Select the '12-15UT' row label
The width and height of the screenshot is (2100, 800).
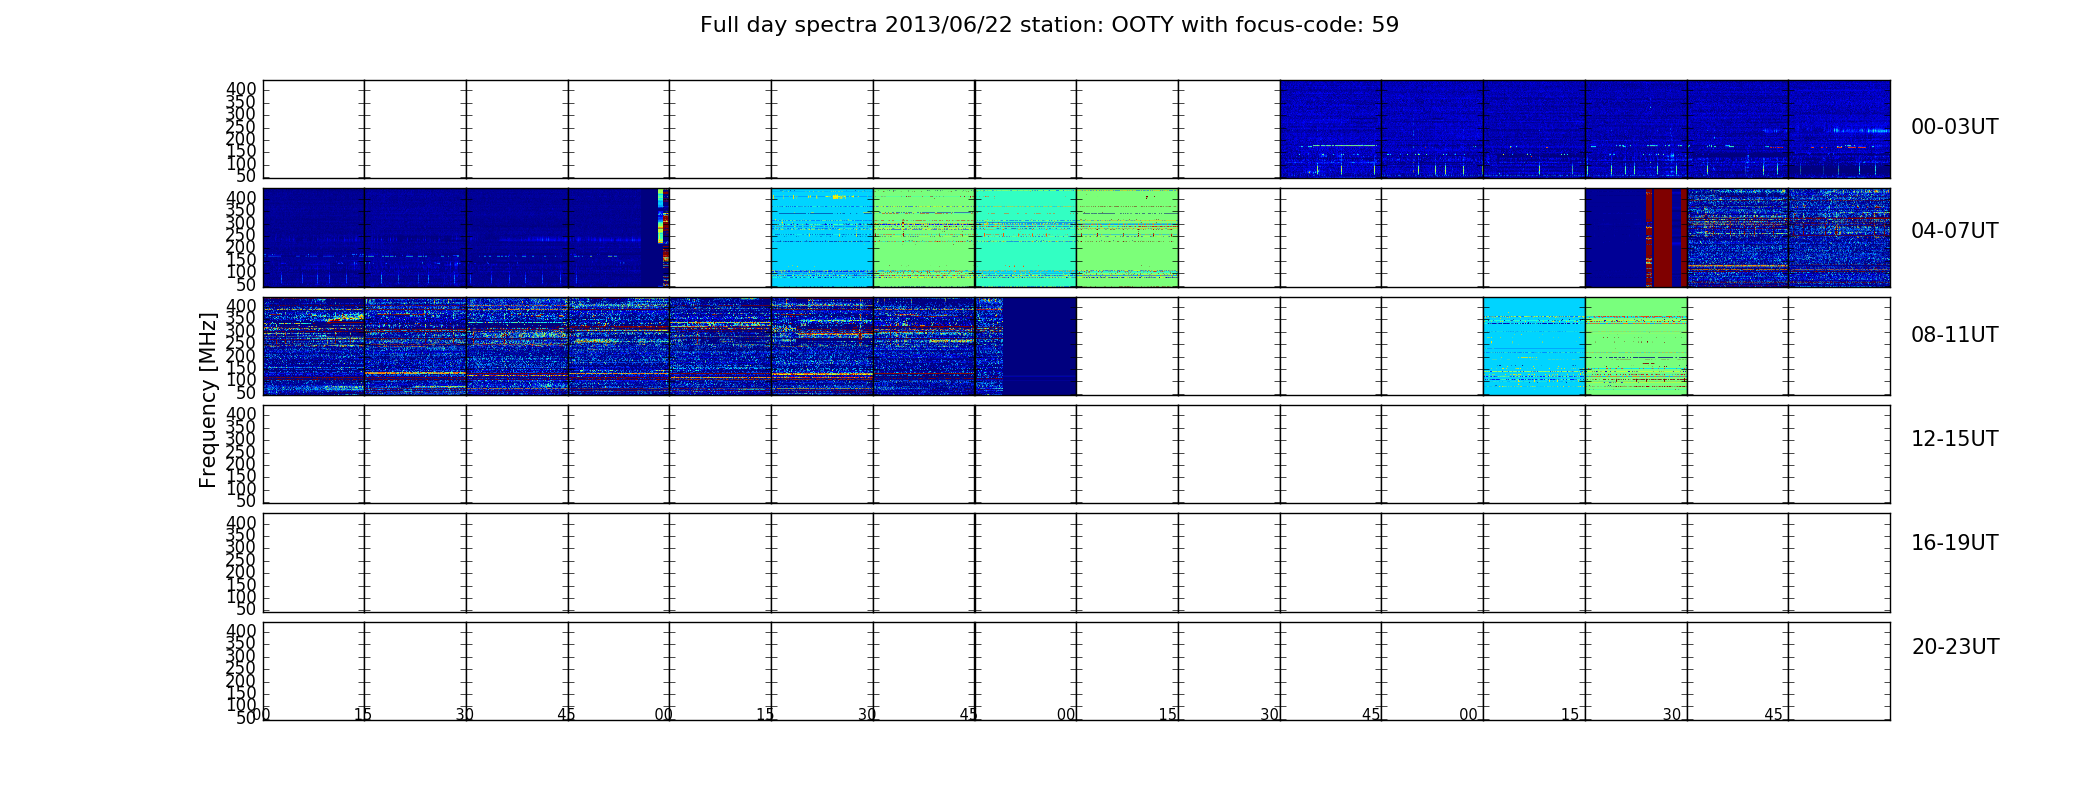pos(1954,439)
